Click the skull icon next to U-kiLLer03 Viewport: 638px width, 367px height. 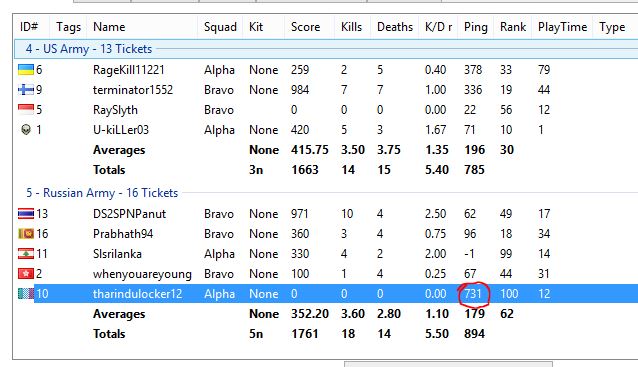(26, 130)
